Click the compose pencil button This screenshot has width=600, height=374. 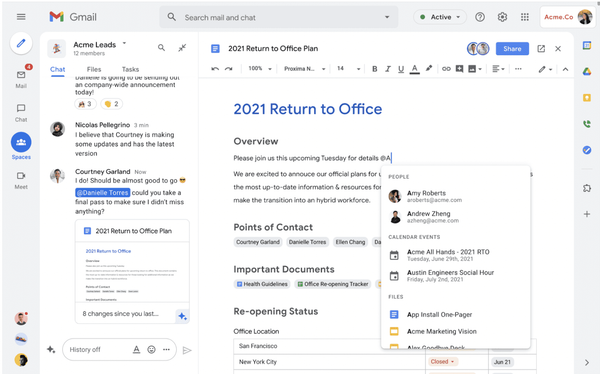21,43
